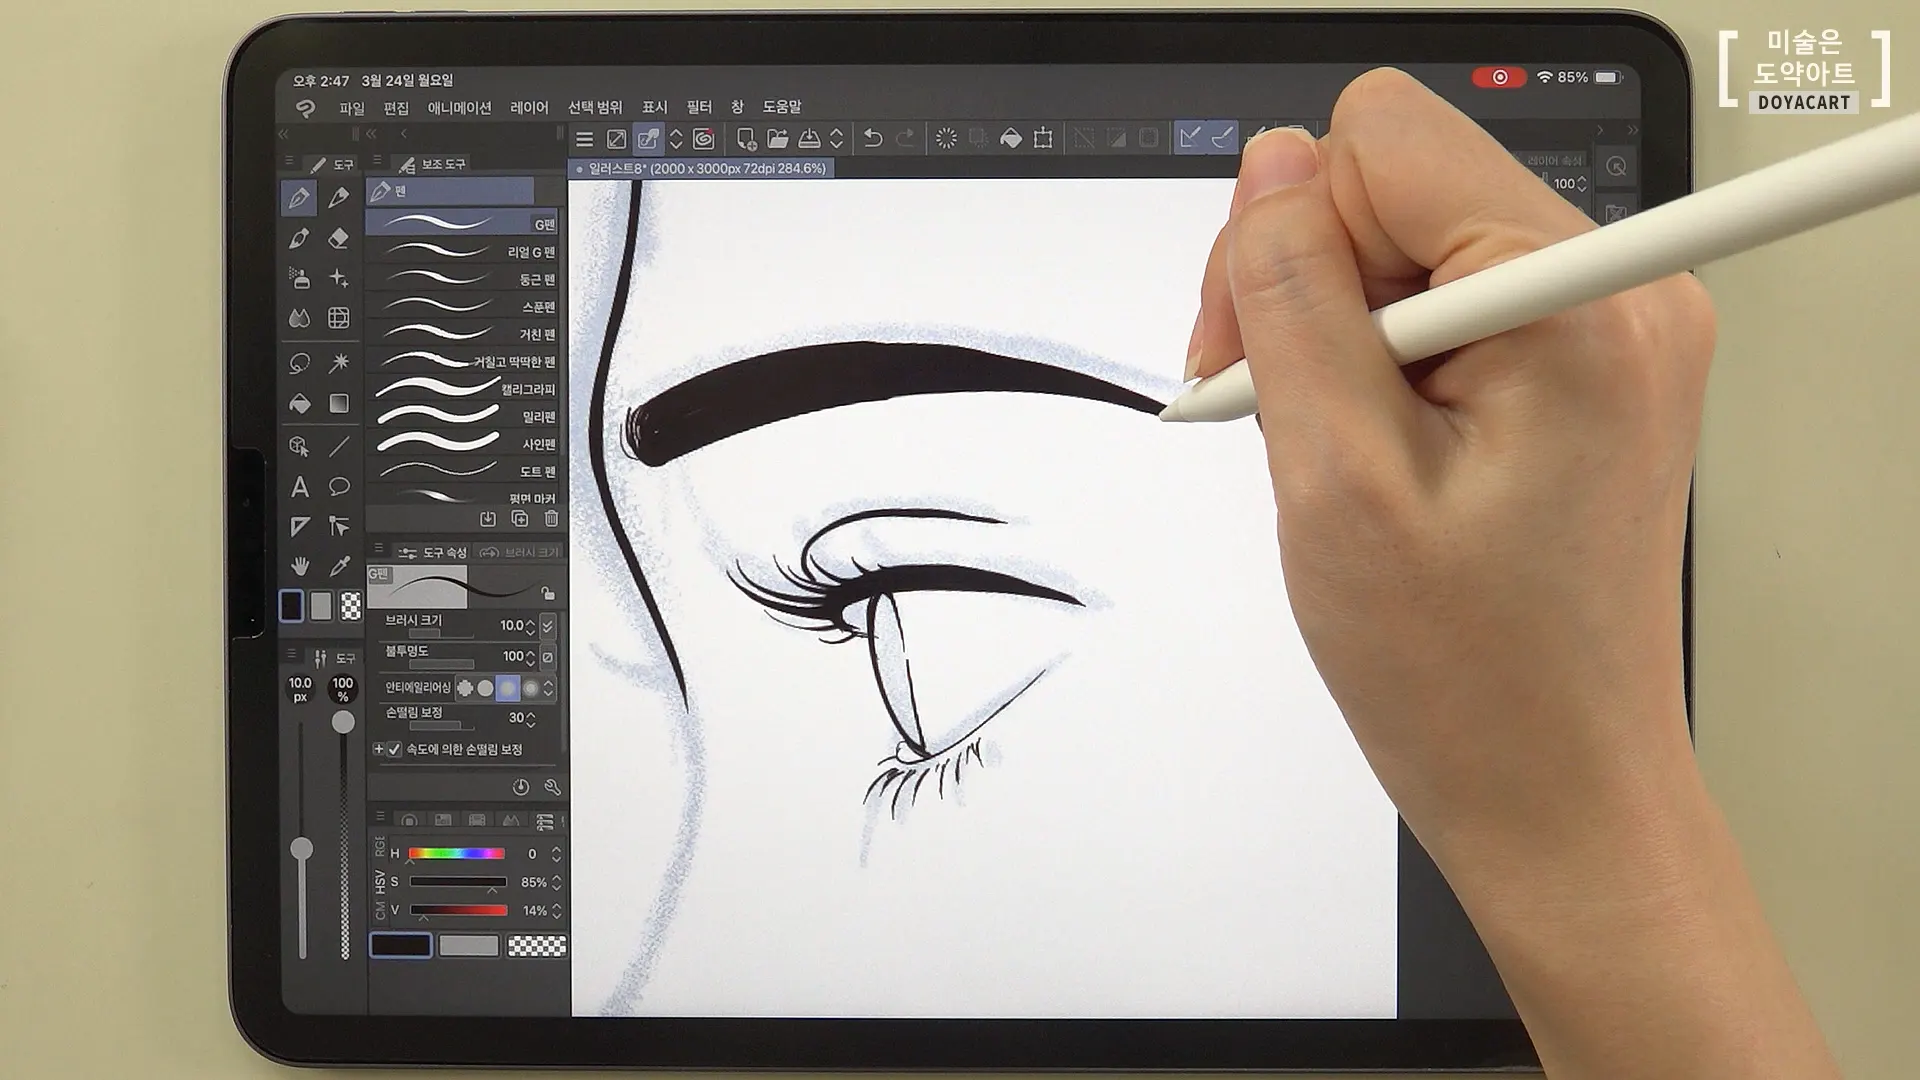Screen dimensions: 1920x1080
Task: Collapse the left palette dock with the double chevron
Action: click(283, 133)
